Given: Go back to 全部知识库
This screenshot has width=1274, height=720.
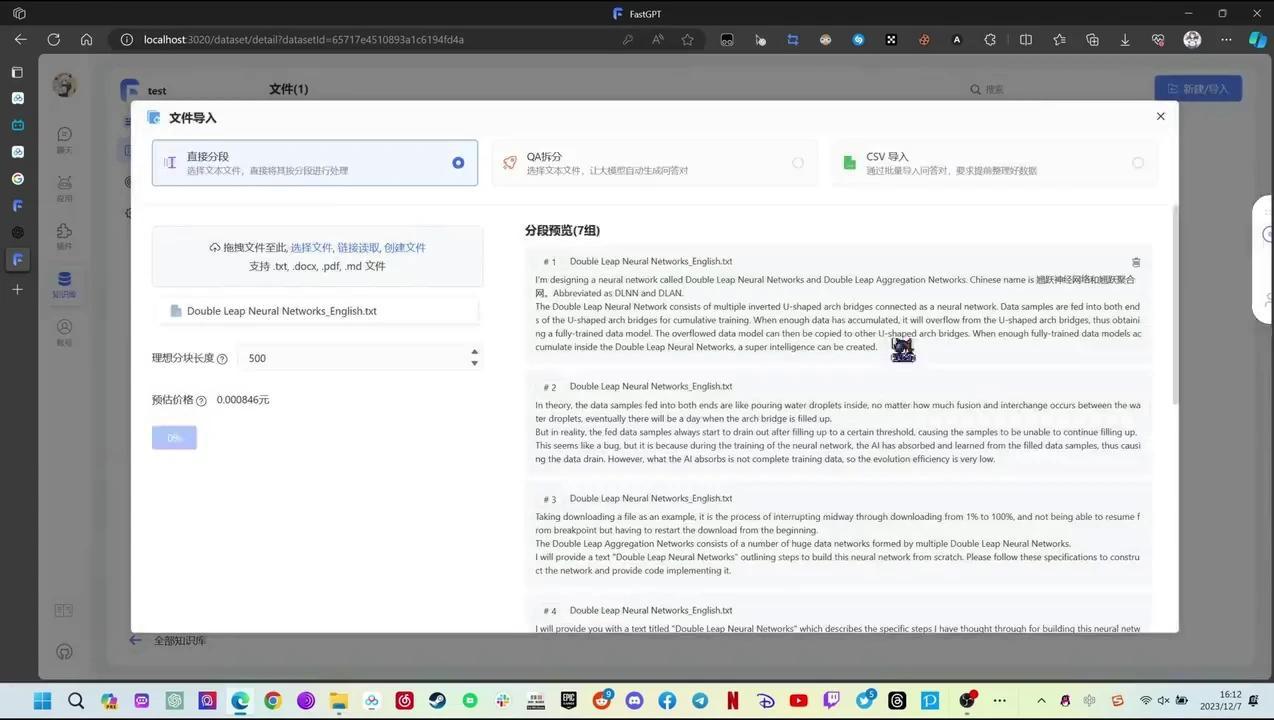Looking at the screenshot, I should [168, 640].
